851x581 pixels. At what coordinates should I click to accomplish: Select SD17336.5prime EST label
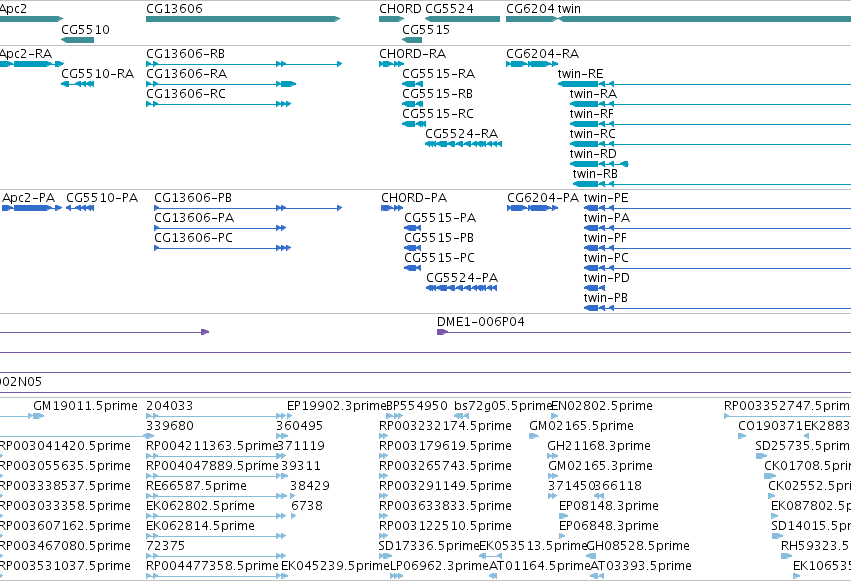click(x=429, y=547)
